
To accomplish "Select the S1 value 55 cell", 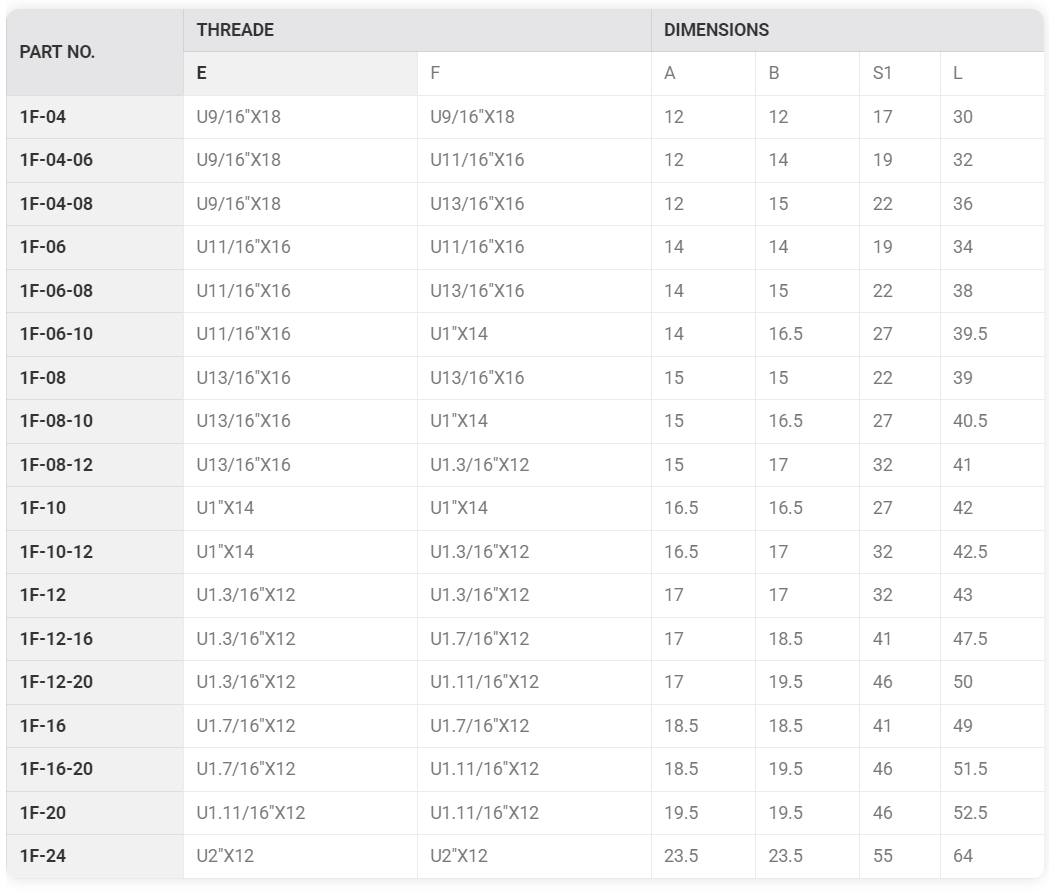I will (899, 856).
